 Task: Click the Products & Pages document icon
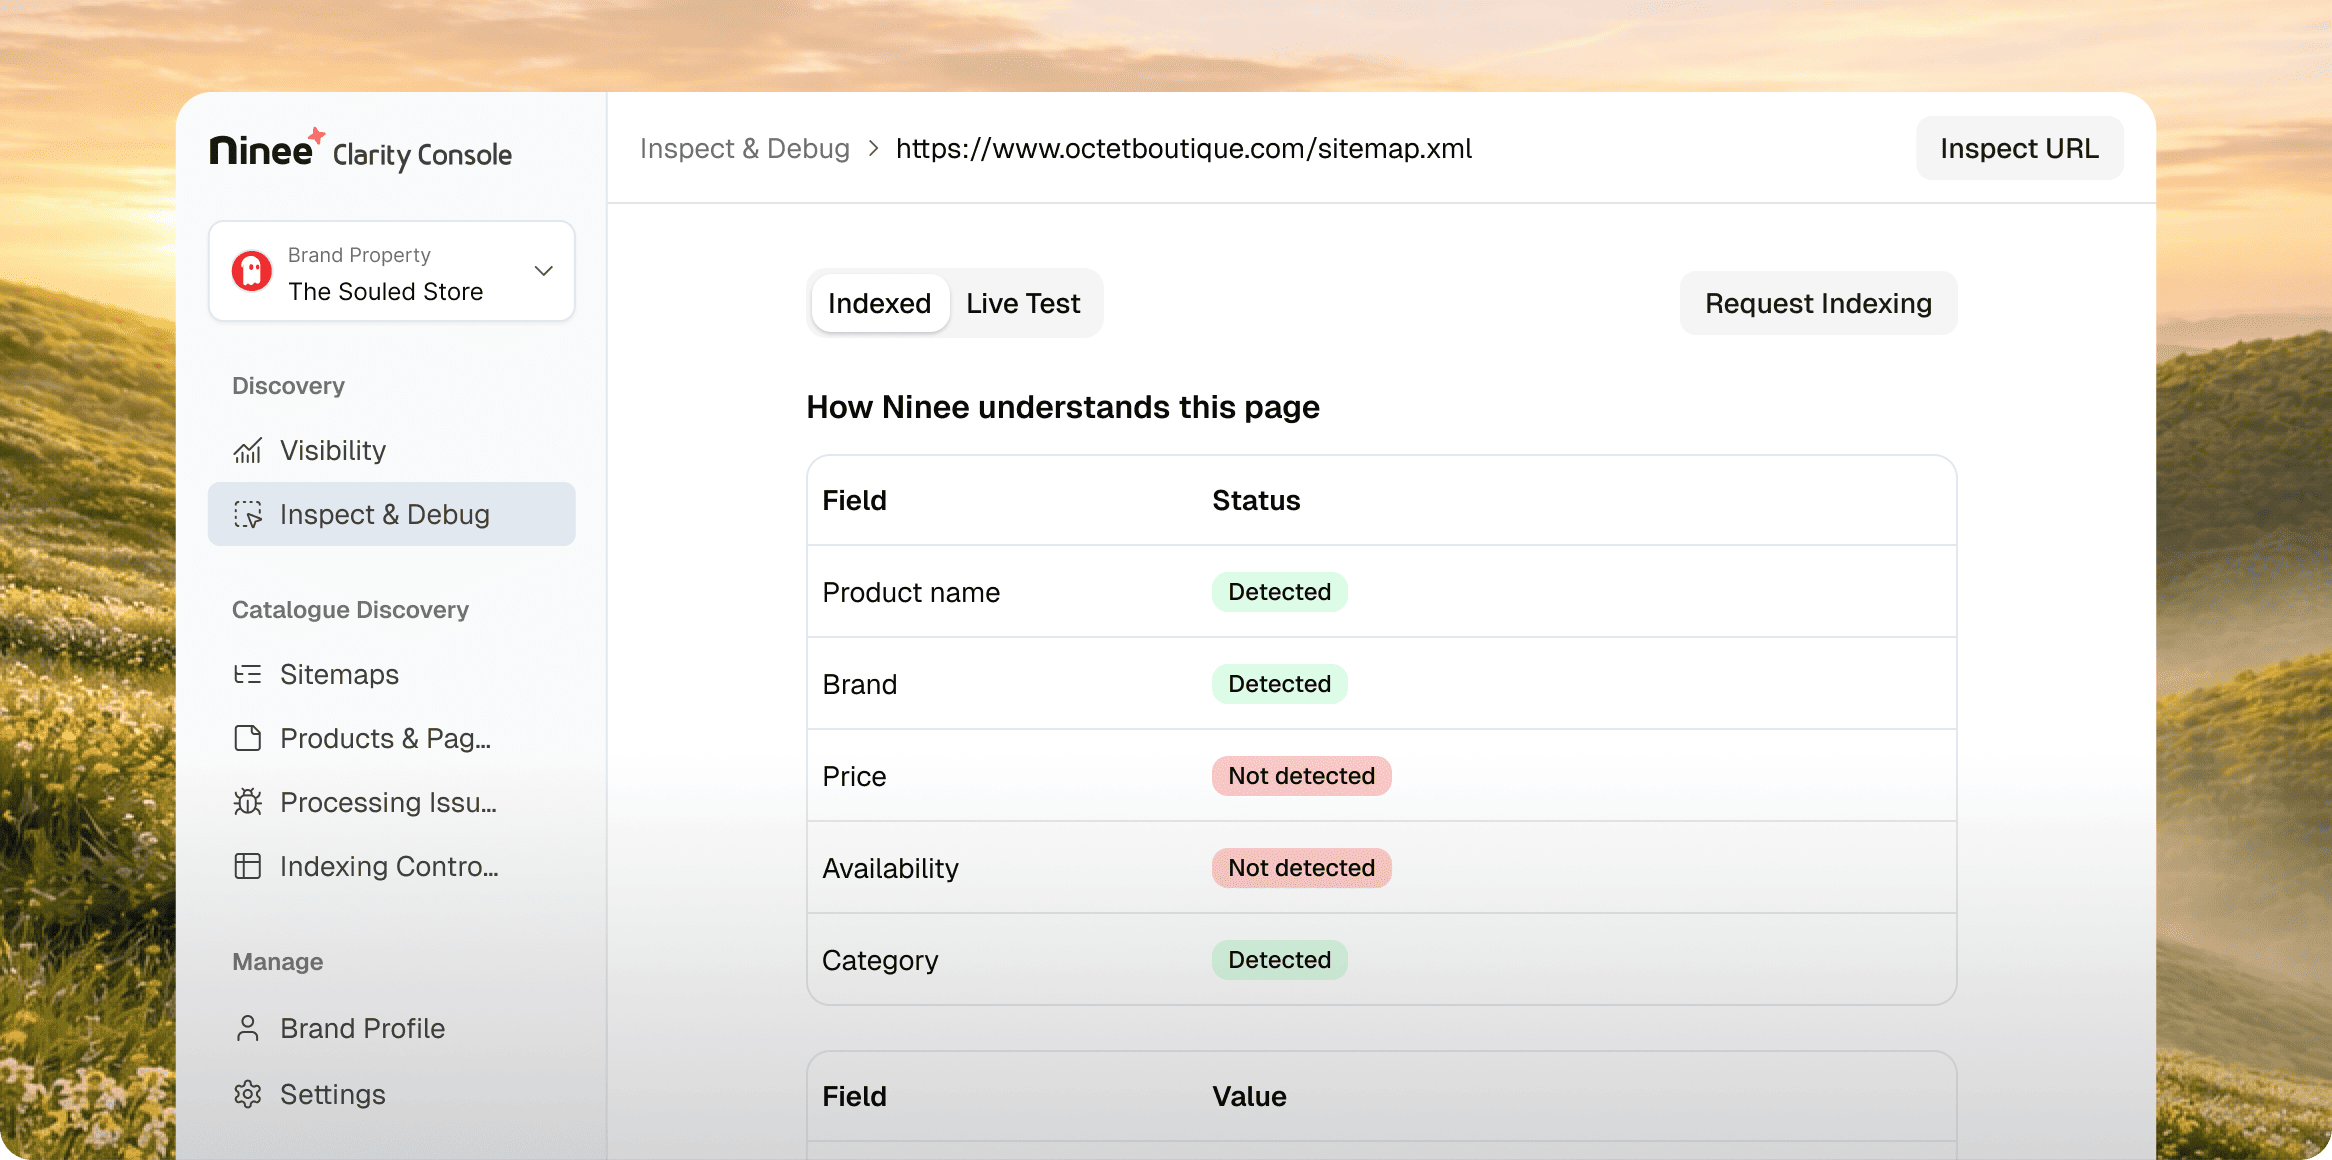point(247,739)
